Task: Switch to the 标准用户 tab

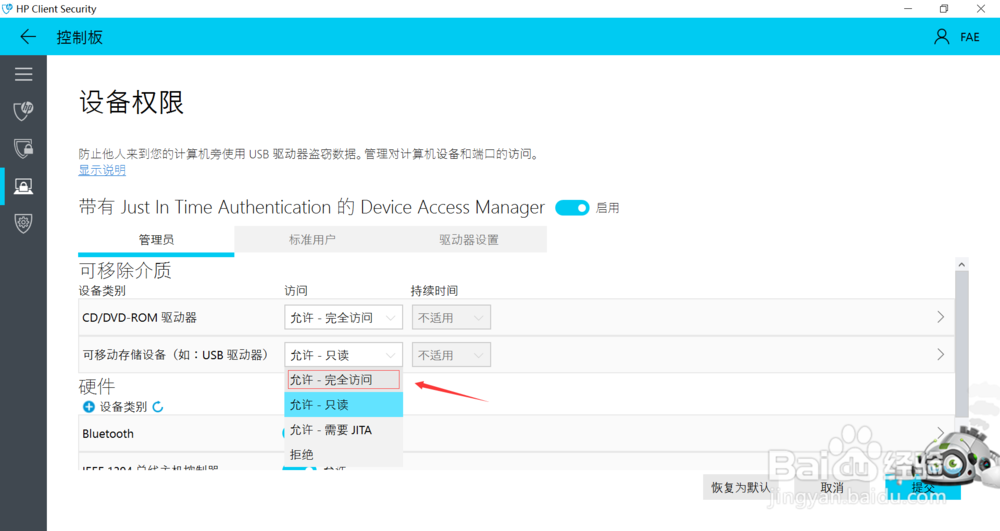Action: click(x=312, y=240)
